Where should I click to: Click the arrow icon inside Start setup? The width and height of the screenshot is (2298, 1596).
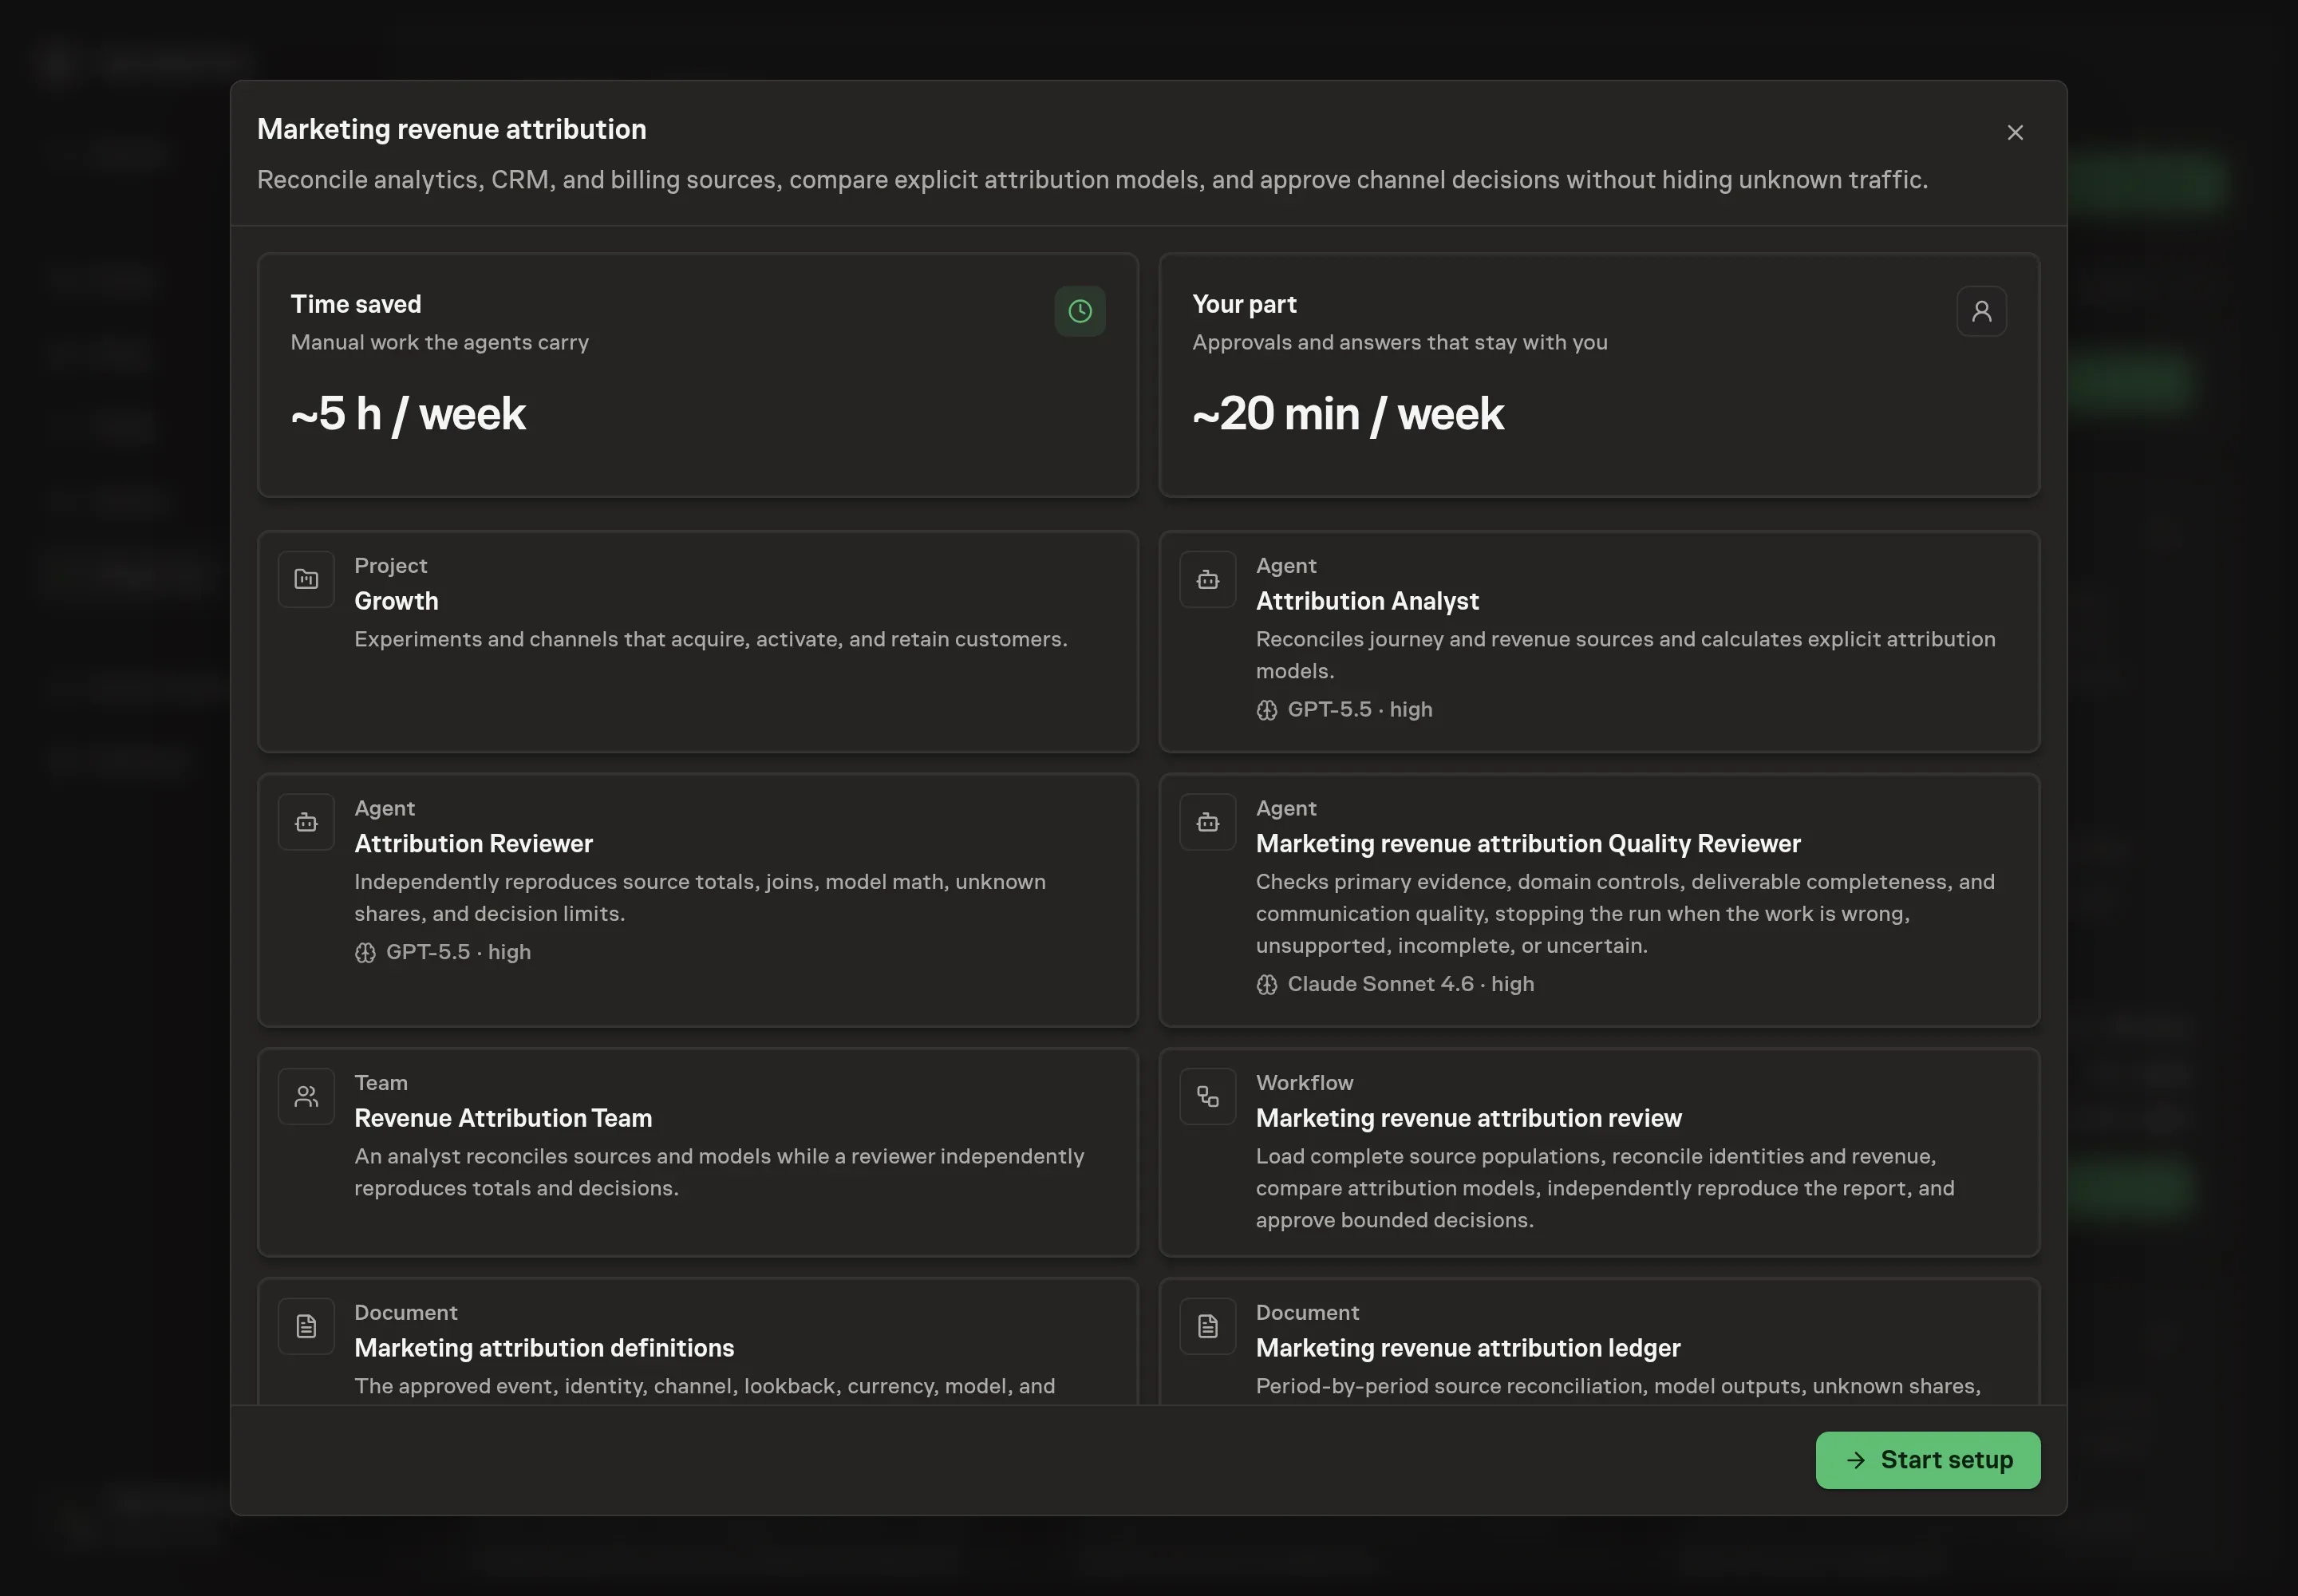pyautogui.click(x=1856, y=1460)
